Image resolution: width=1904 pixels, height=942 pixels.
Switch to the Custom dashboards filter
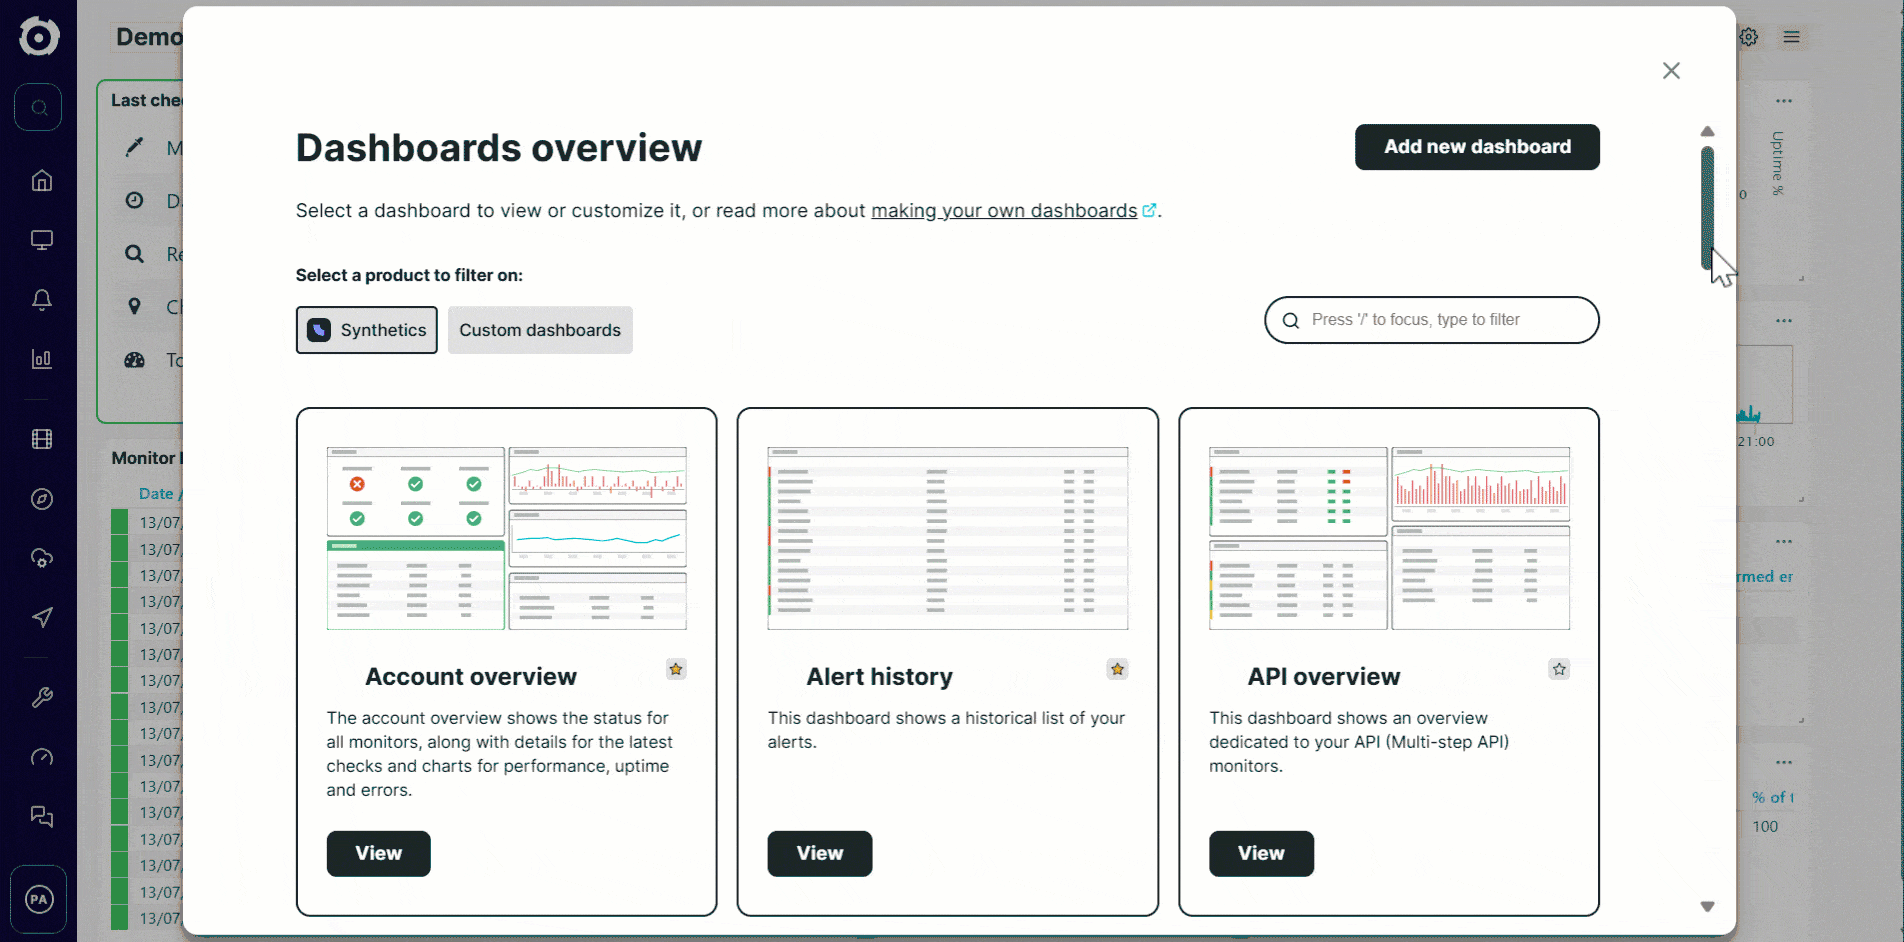540,330
